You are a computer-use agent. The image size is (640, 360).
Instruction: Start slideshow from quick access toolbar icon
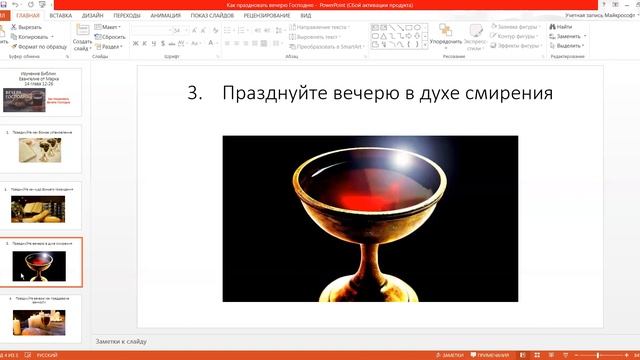(42, 5)
